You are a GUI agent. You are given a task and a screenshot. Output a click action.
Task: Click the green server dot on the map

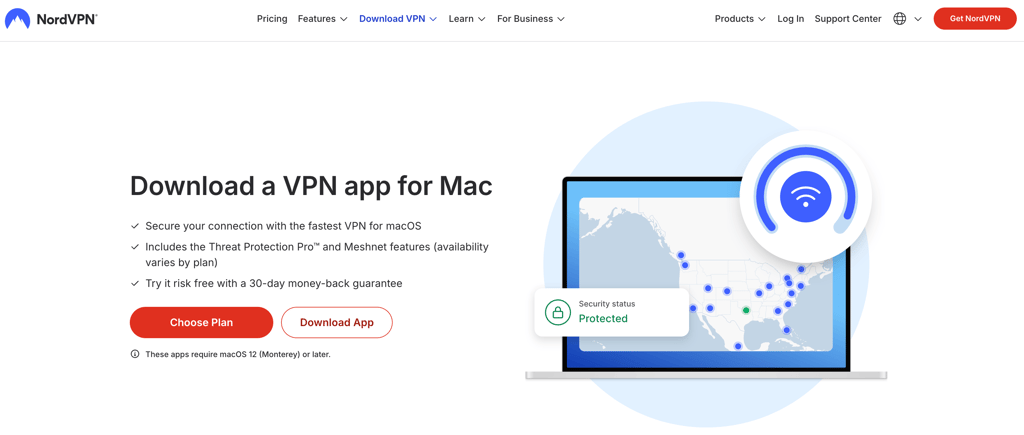tap(746, 310)
